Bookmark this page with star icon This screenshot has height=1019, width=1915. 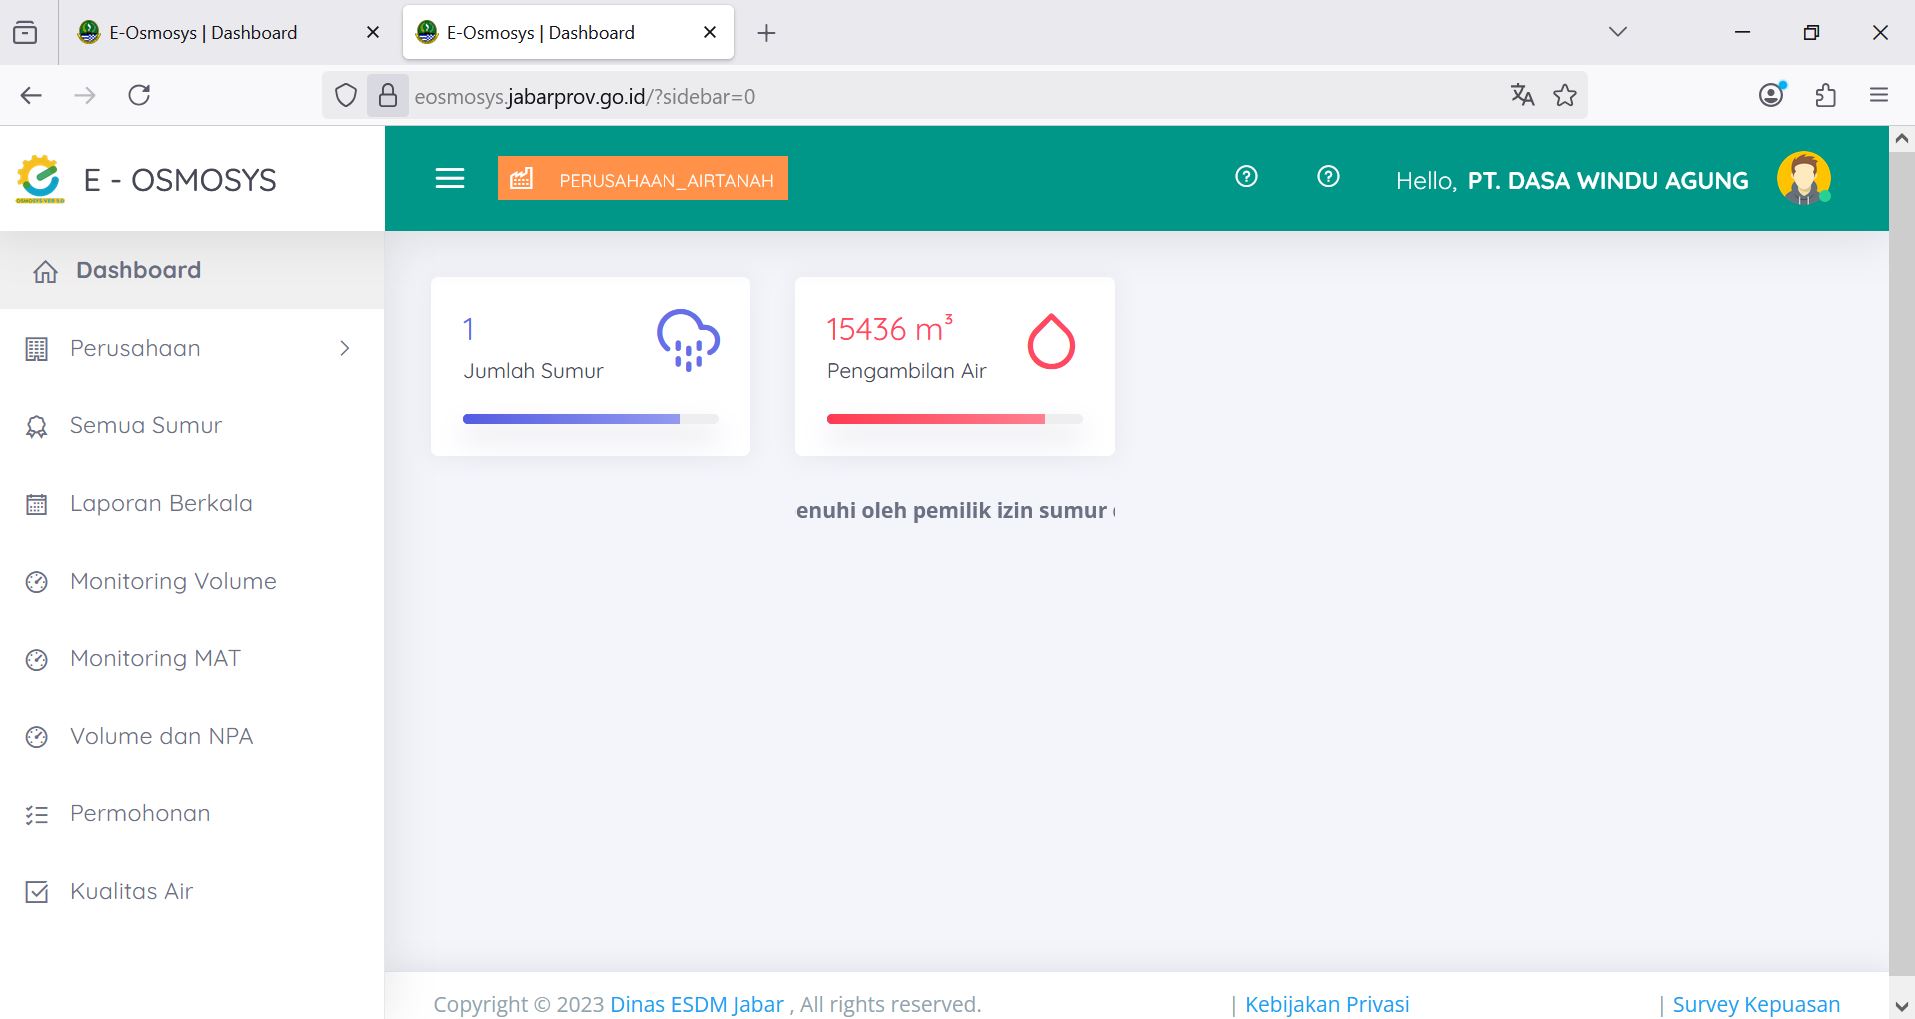1565,95
